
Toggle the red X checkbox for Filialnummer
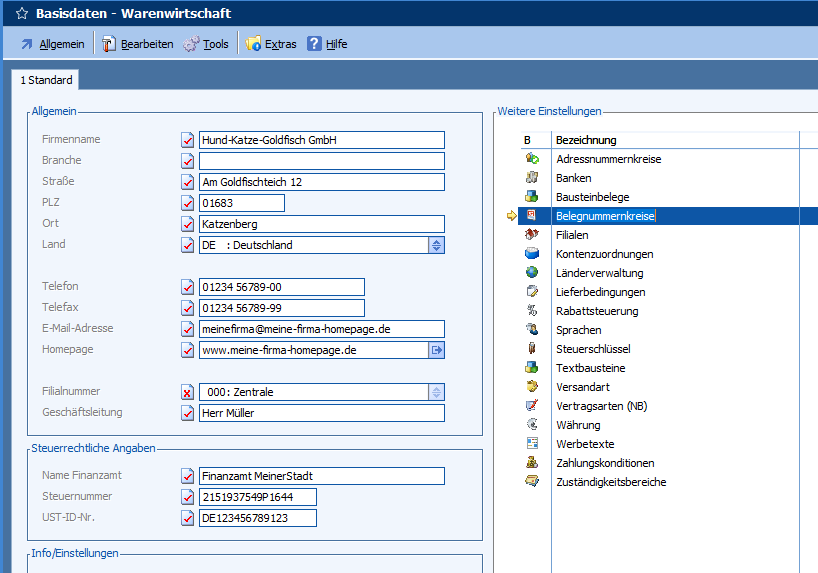coord(187,392)
